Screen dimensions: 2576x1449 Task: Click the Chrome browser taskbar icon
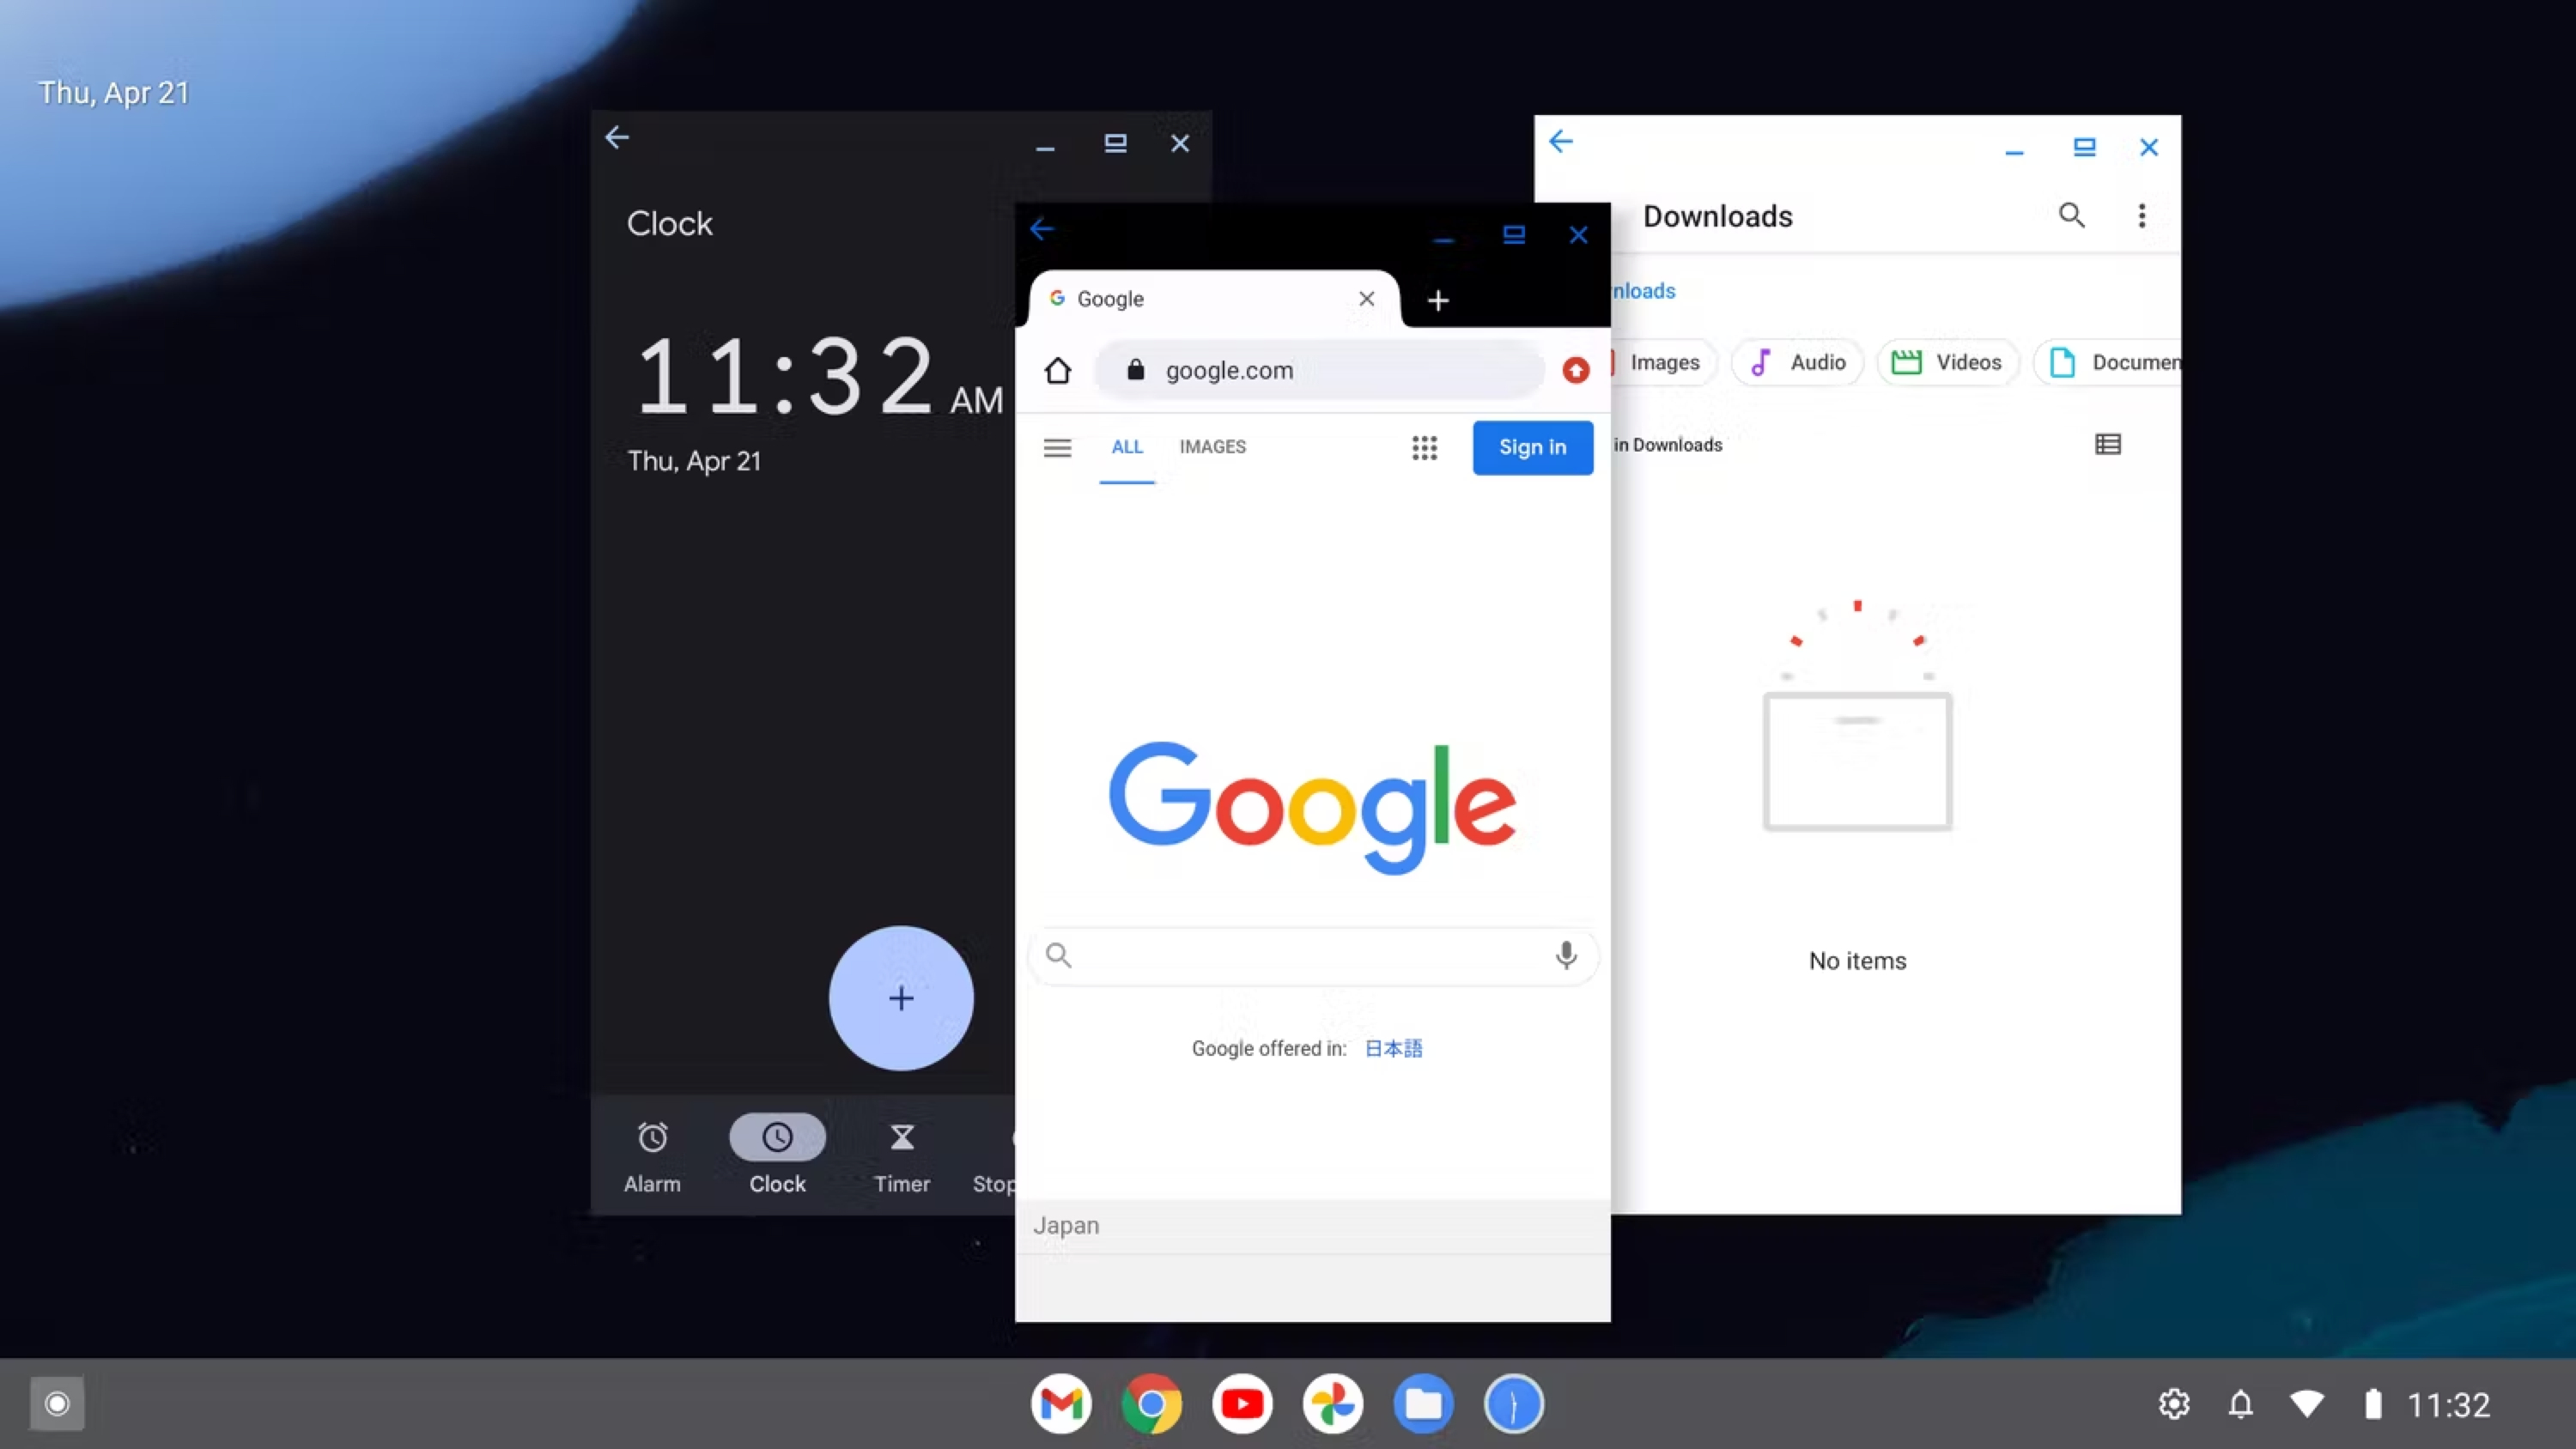pyautogui.click(x=1151, y=1403)
